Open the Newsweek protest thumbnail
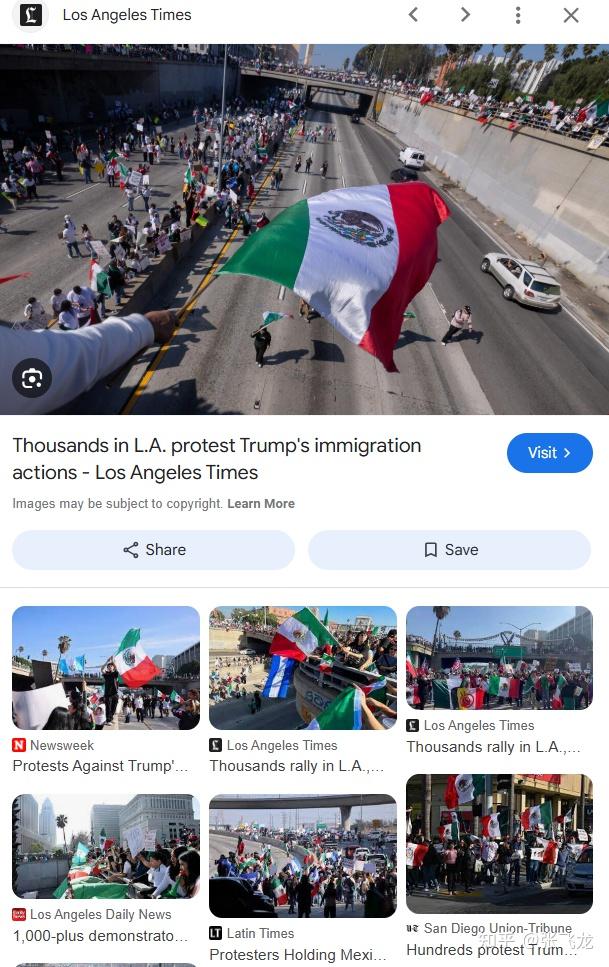Viewport: 609px width, 967px height. coord(106,668)
